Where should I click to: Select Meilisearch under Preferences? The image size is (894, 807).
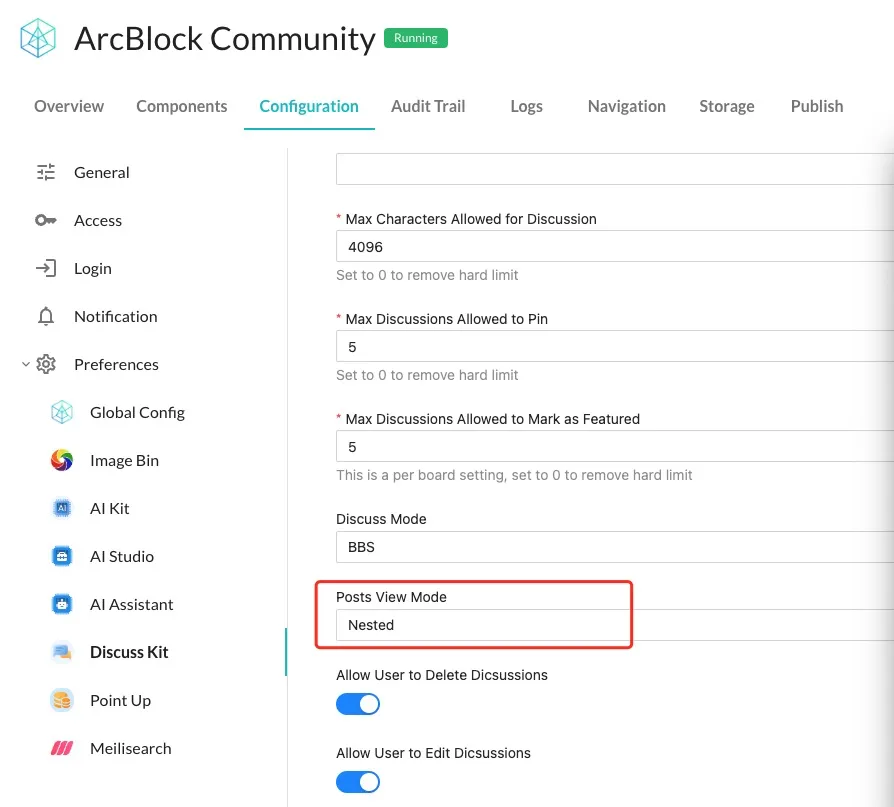[131, 748]
